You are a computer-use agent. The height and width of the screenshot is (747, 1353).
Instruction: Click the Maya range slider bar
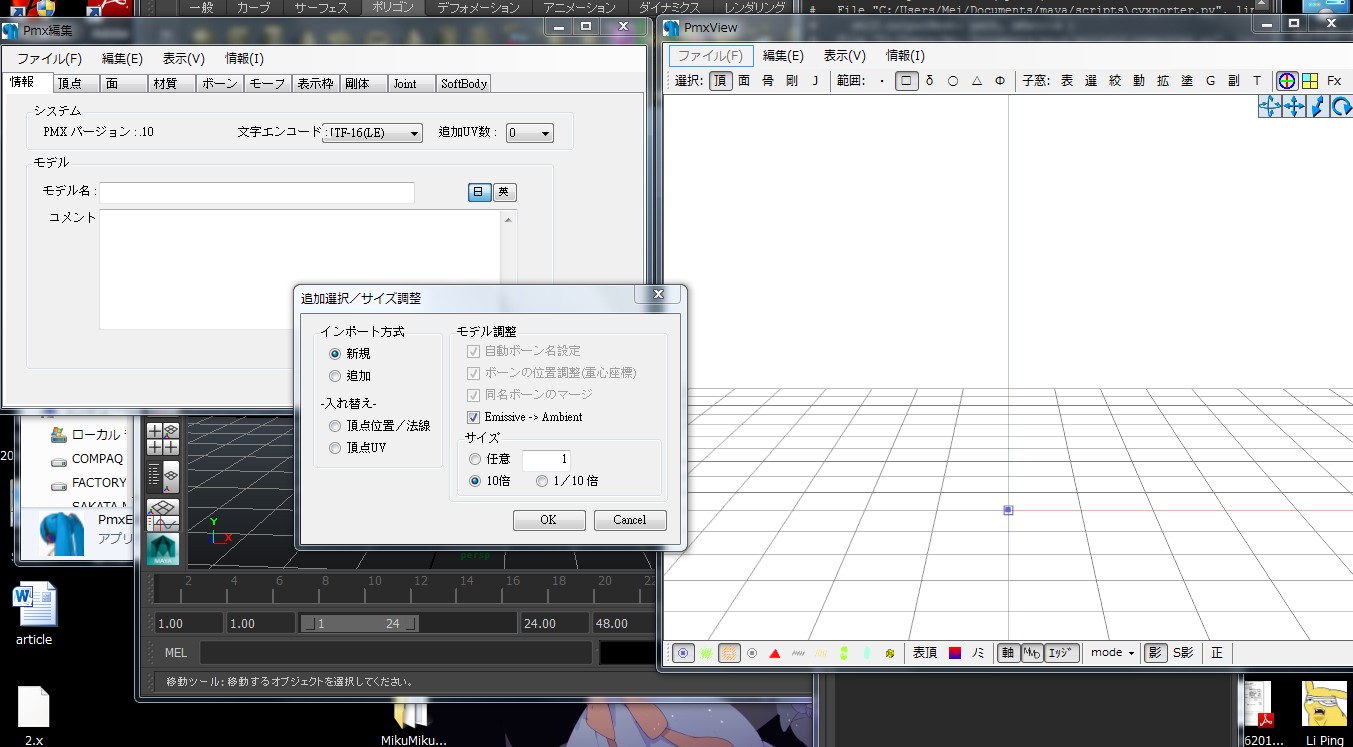360,623
